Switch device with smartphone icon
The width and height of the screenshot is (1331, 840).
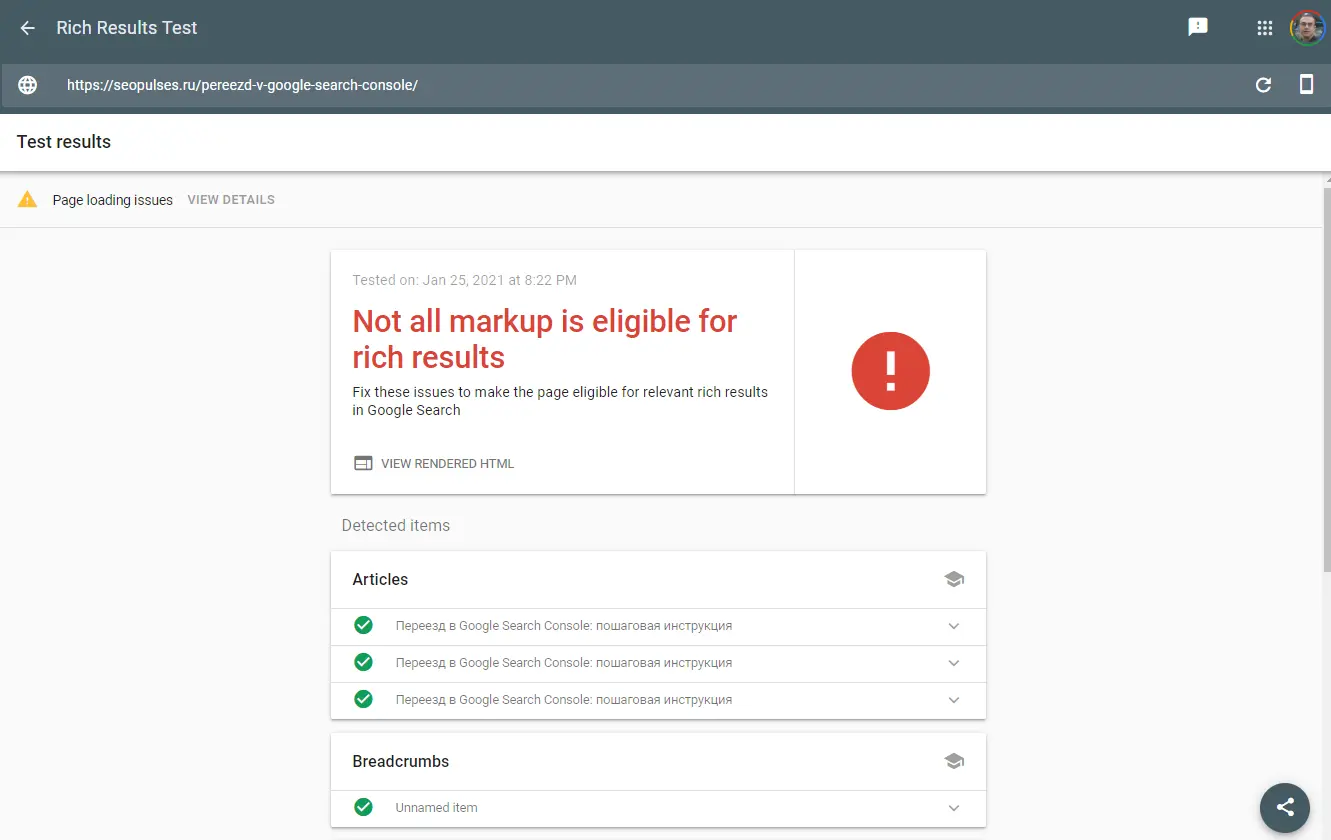point(1306,85)
